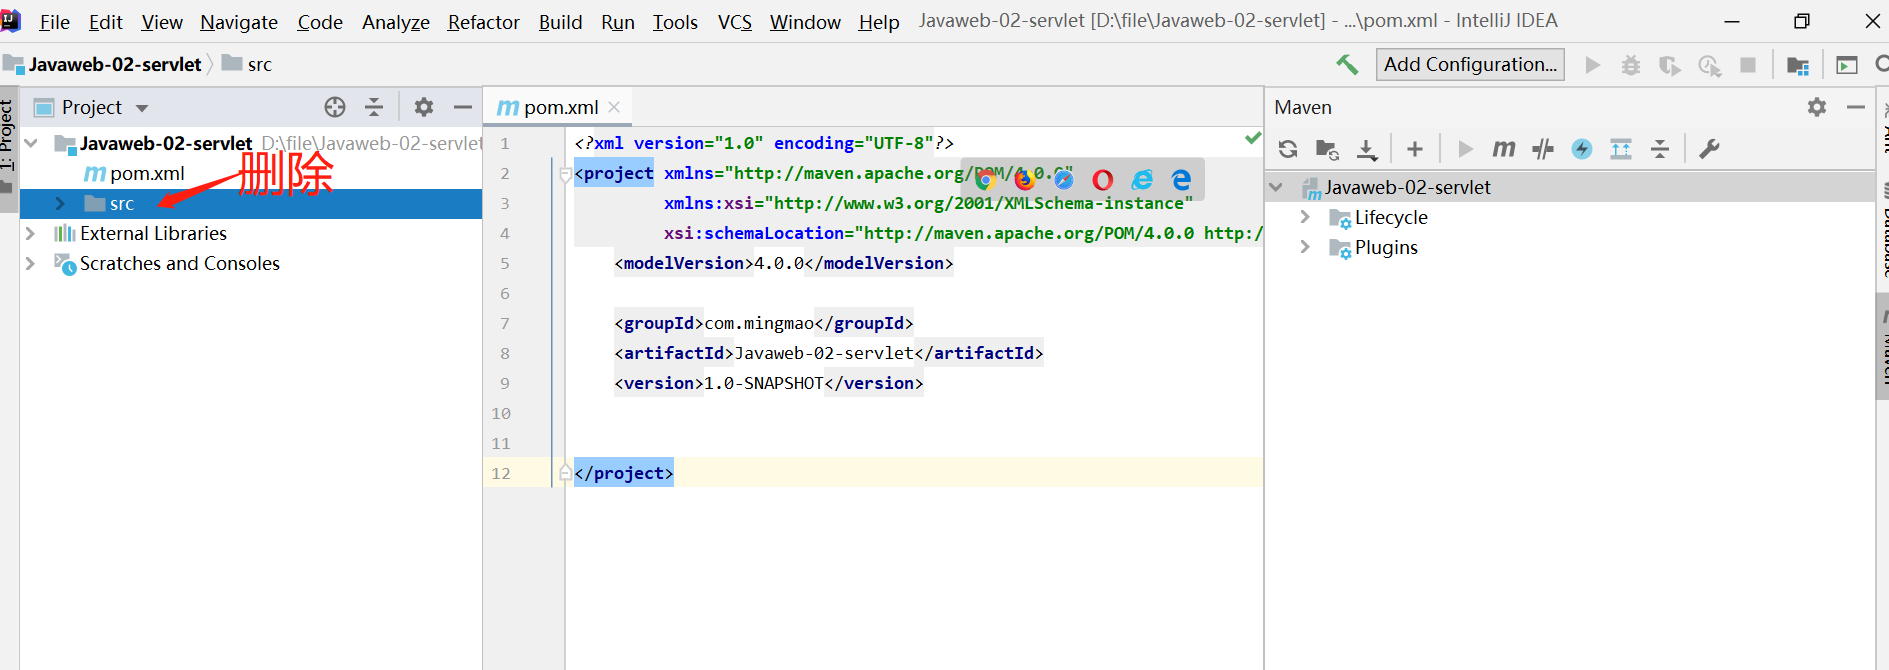Screen dimensions: 1889x670
Task: Hide the Project tool window
Action: pyautogui.click(x=462, y=107)
